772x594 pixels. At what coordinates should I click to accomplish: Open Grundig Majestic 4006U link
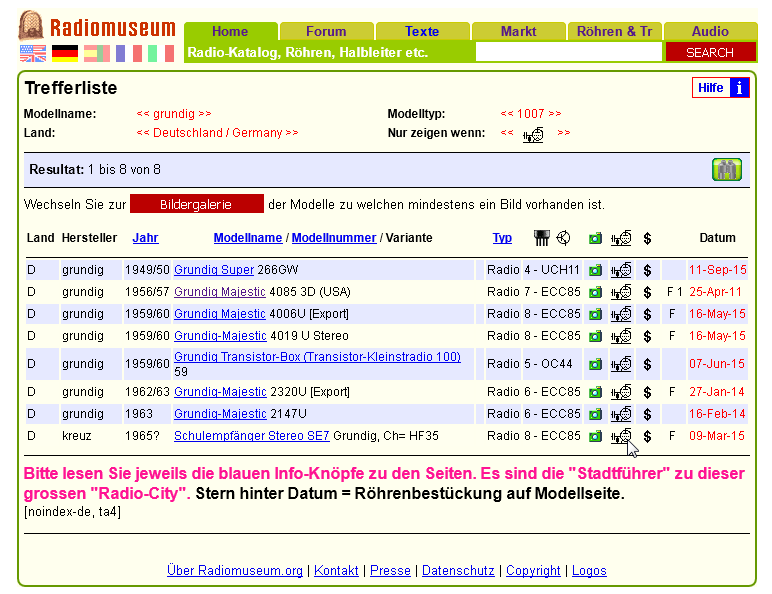point(220,314)
